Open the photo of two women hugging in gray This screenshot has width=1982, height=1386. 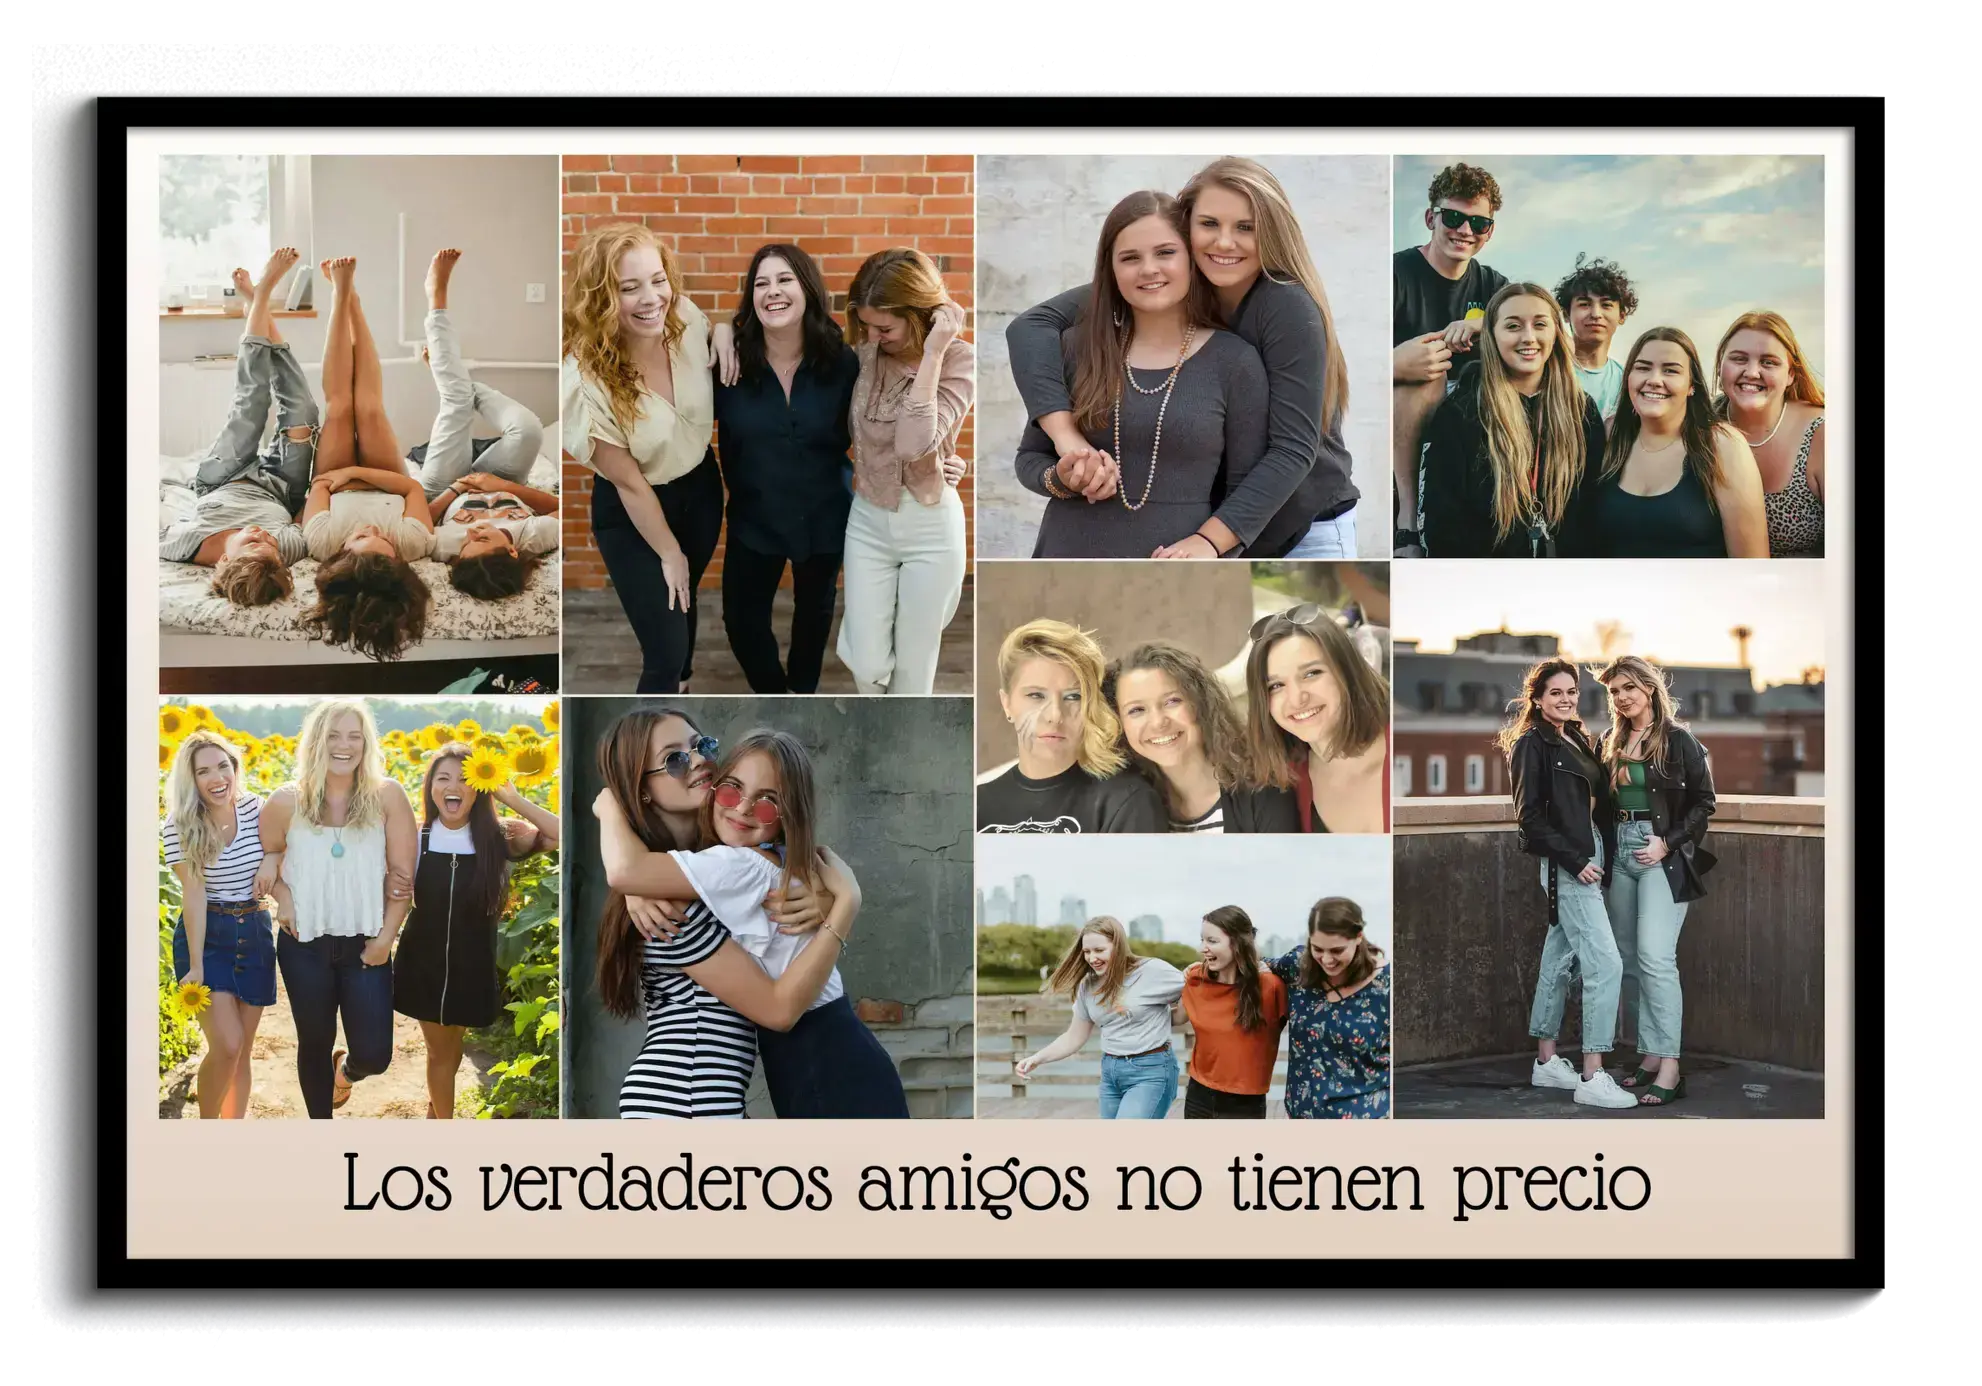click(x=1183, y=356)
